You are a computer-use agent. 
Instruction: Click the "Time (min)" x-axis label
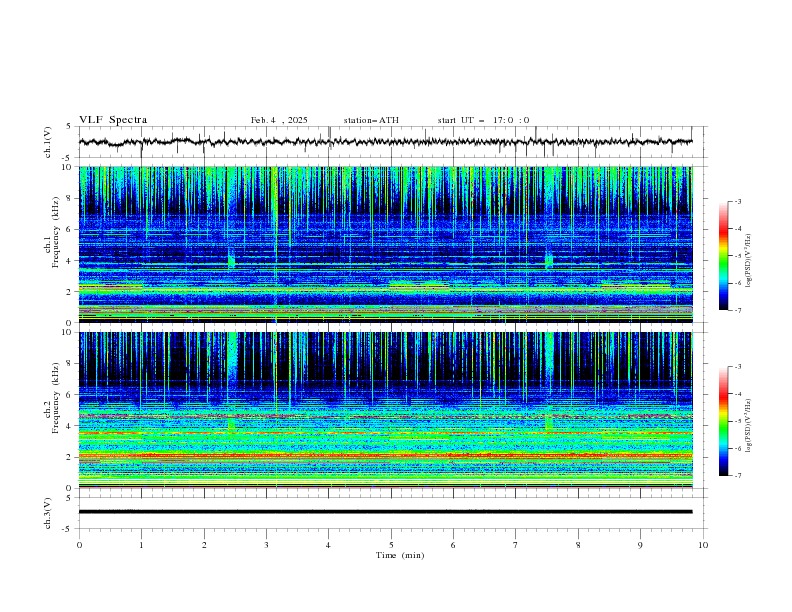[400, 555]
